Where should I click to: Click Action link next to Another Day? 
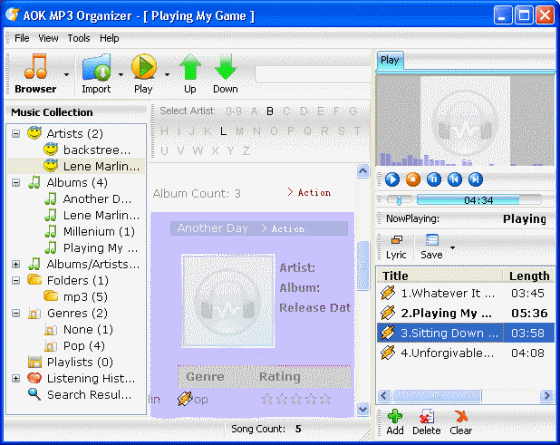[283, 229]
